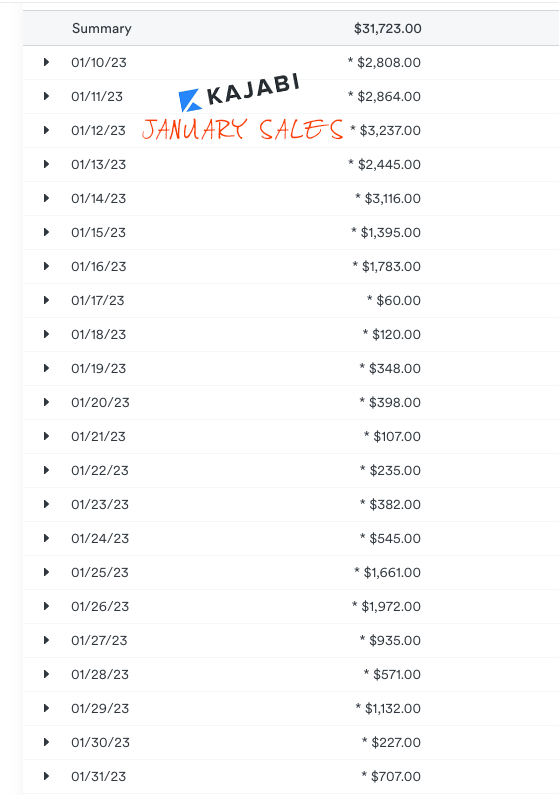Select the 01/13/23 date row
This screenshot has width=559, height=795.
(x=291, y=164)
